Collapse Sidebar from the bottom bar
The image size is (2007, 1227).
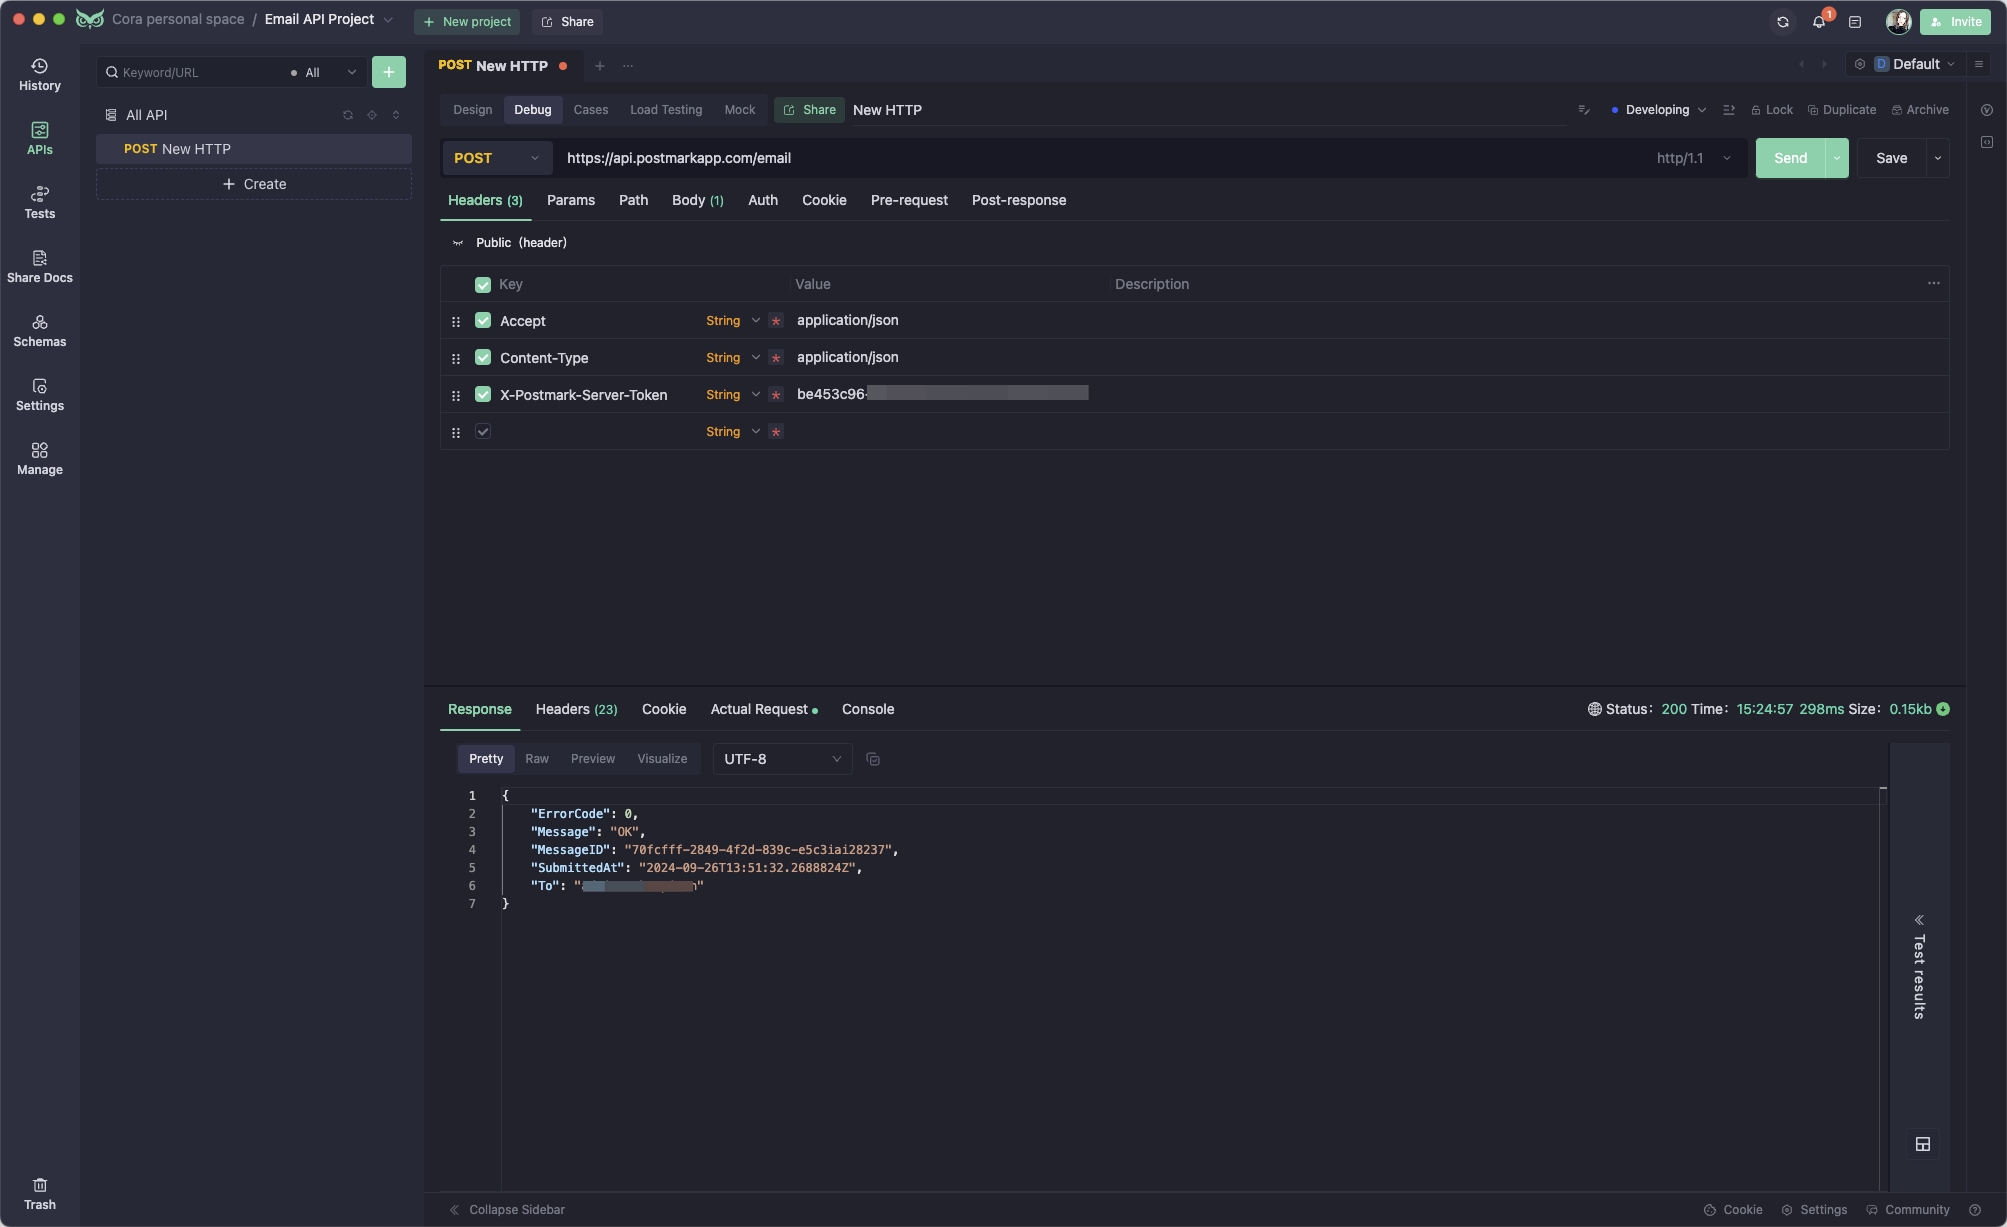[507, 1210]
